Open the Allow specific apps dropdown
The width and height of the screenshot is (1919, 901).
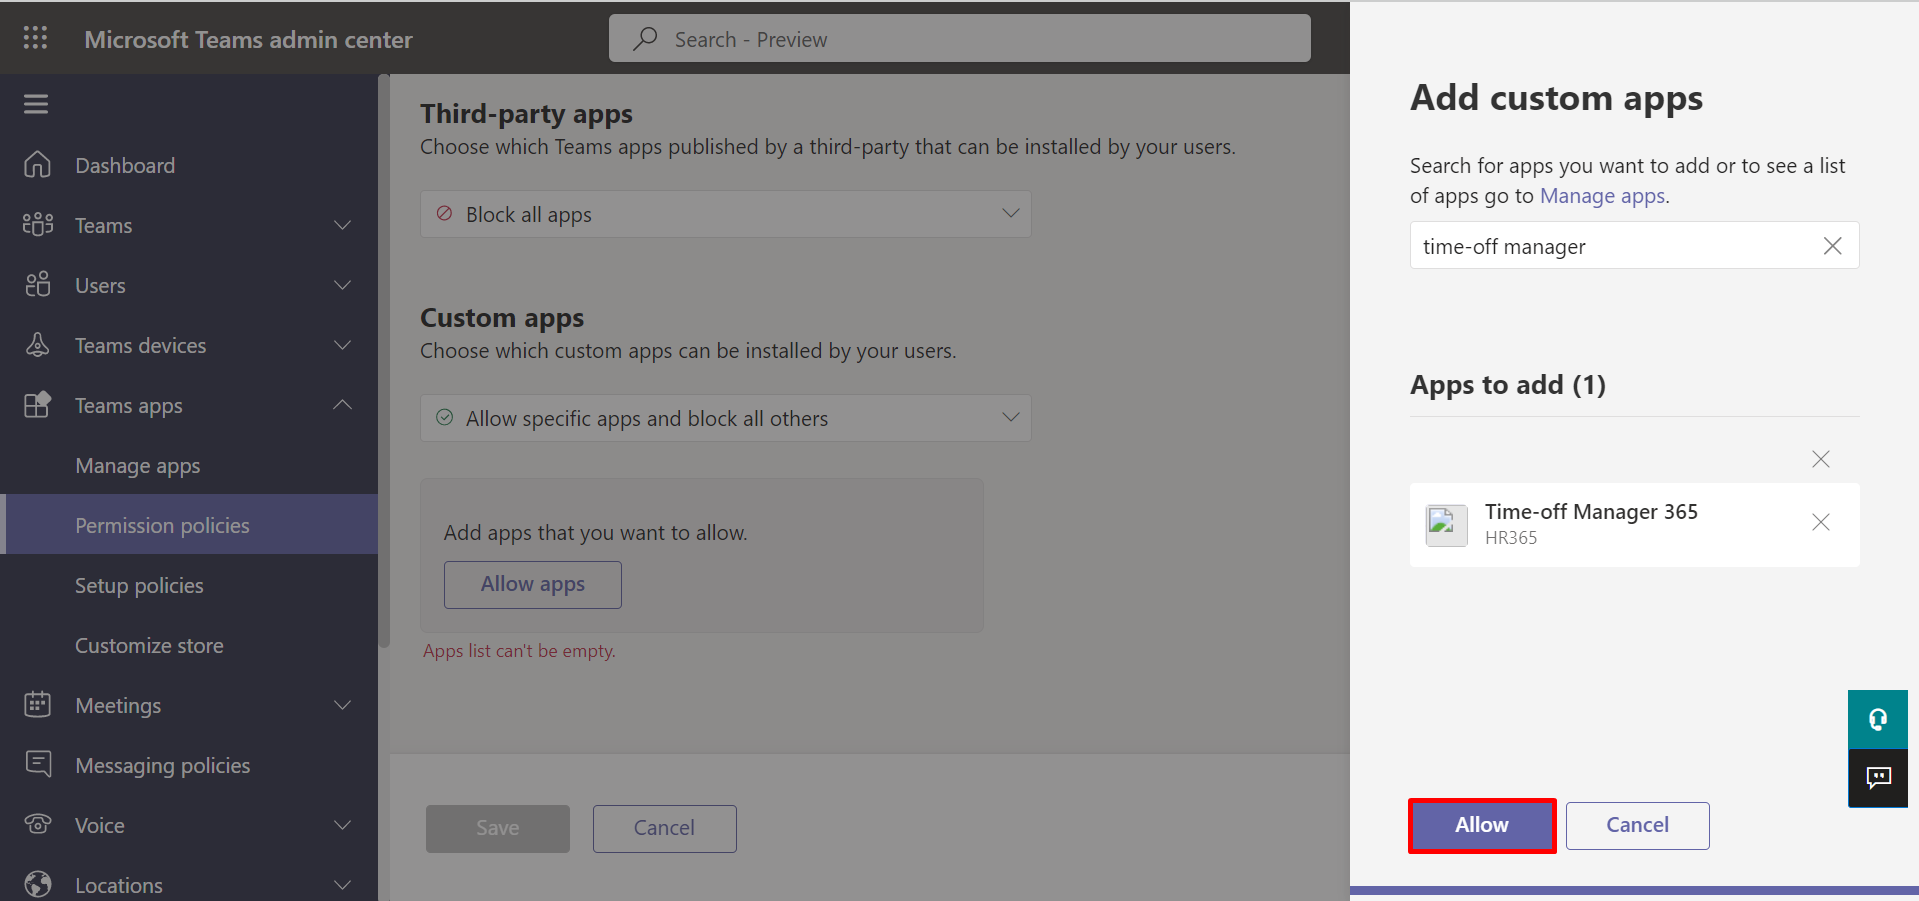tap(726, 418)
